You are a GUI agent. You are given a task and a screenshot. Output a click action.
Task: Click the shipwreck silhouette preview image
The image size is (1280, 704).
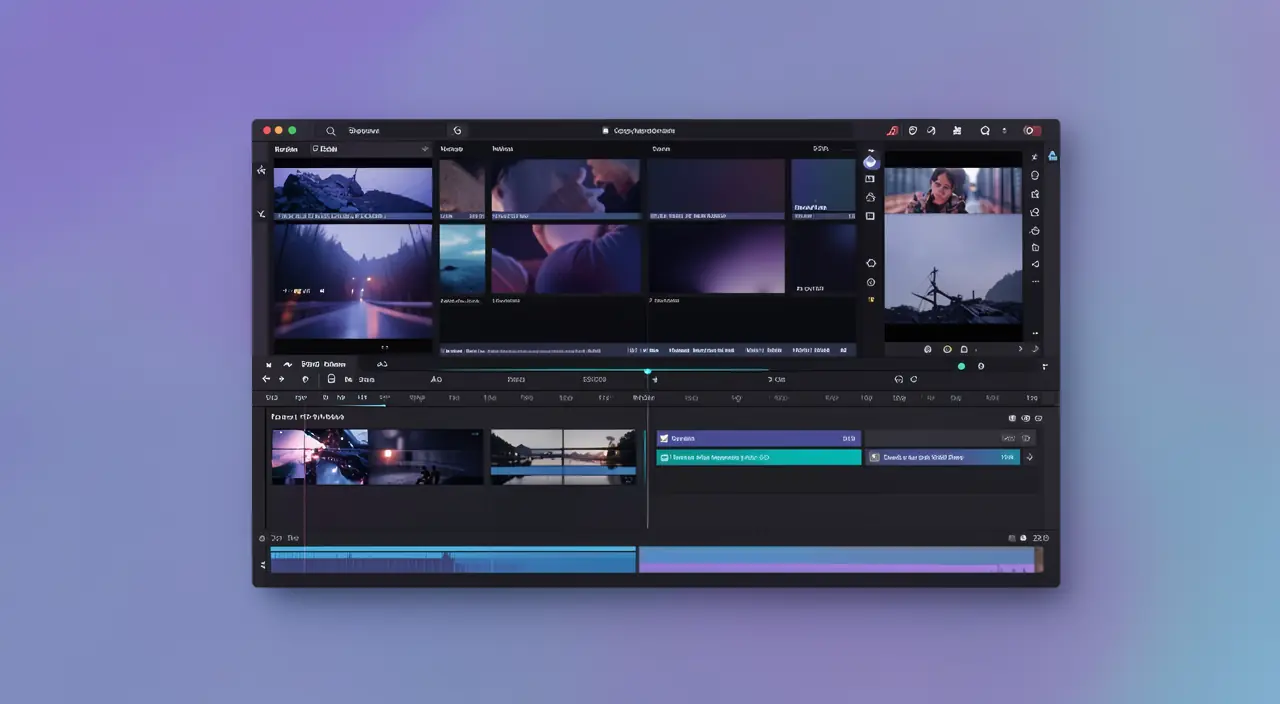[x=953, y=269]
